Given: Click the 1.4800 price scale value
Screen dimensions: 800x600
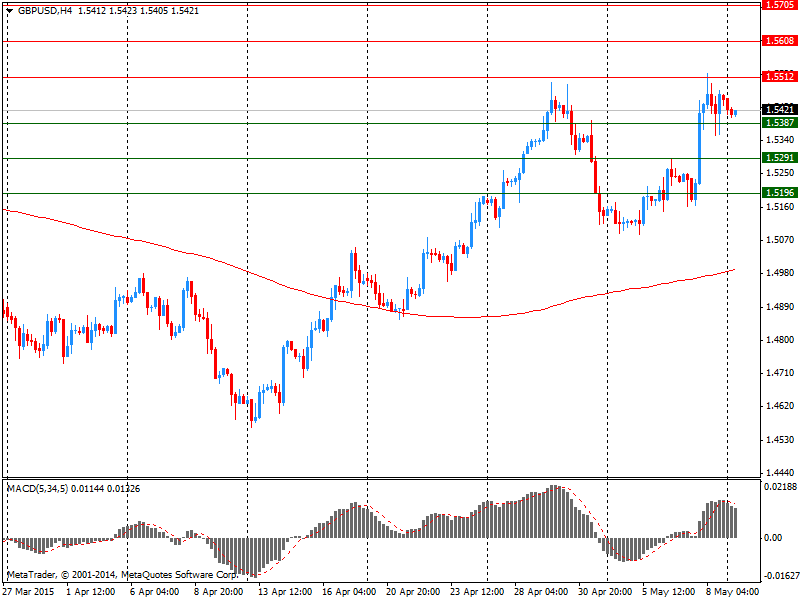Looking at the screenshot, I should click(780, 340).
